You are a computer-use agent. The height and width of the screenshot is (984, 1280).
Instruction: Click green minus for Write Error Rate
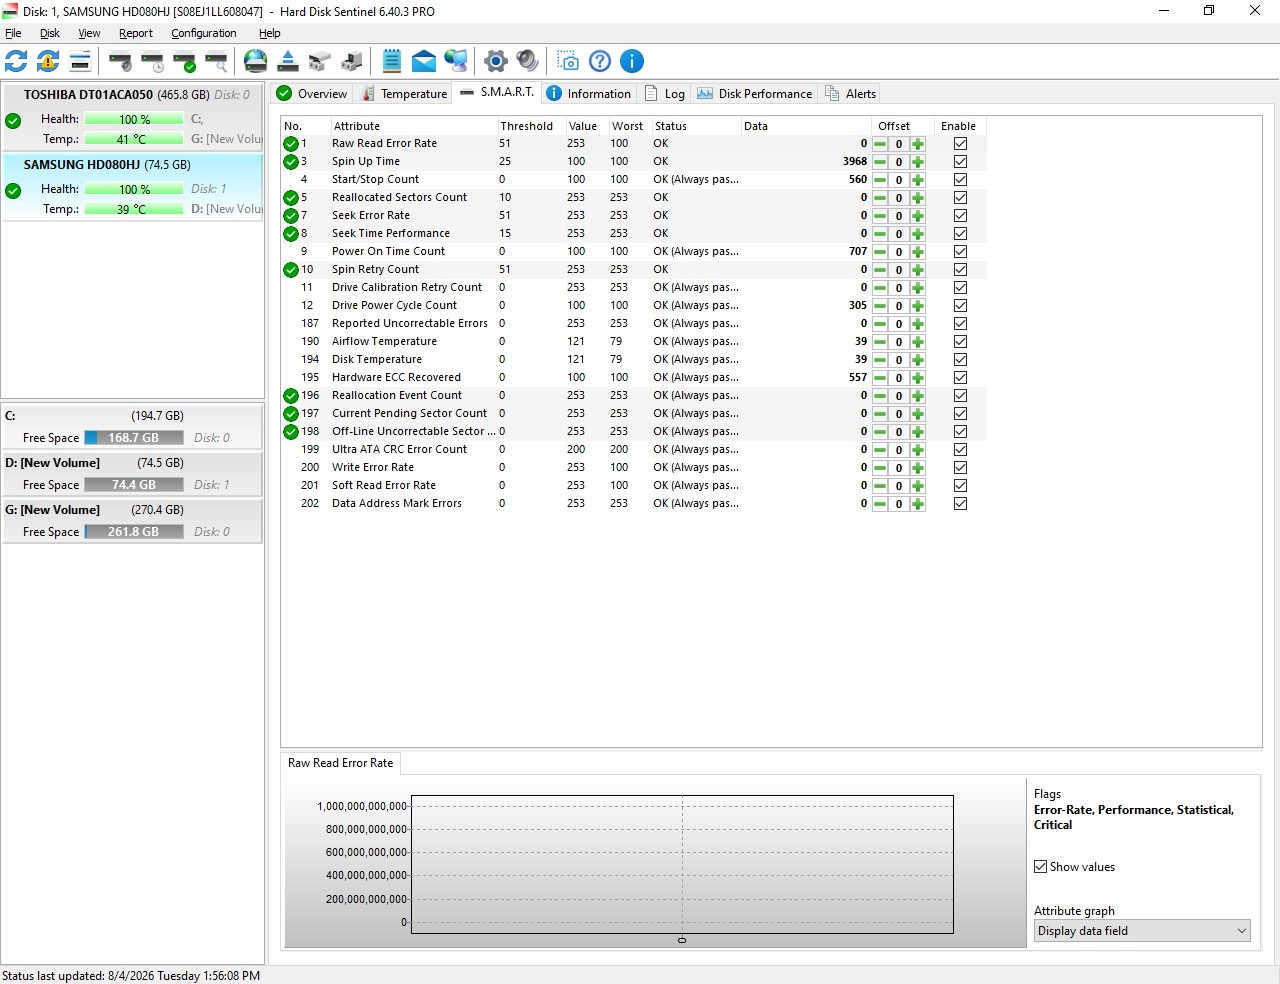coord(880,468)
